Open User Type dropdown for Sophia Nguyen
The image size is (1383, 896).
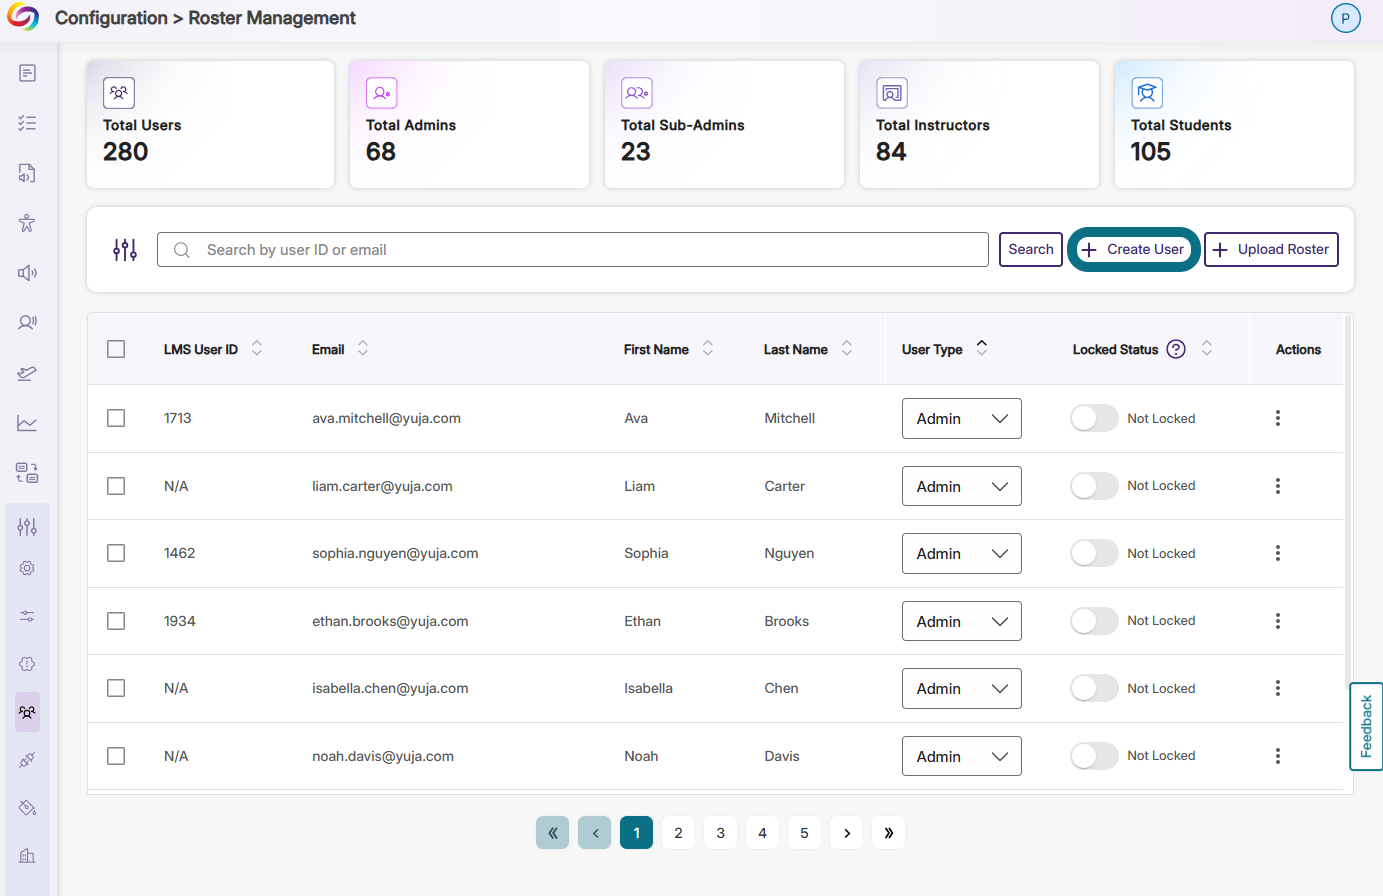[962, 554]
